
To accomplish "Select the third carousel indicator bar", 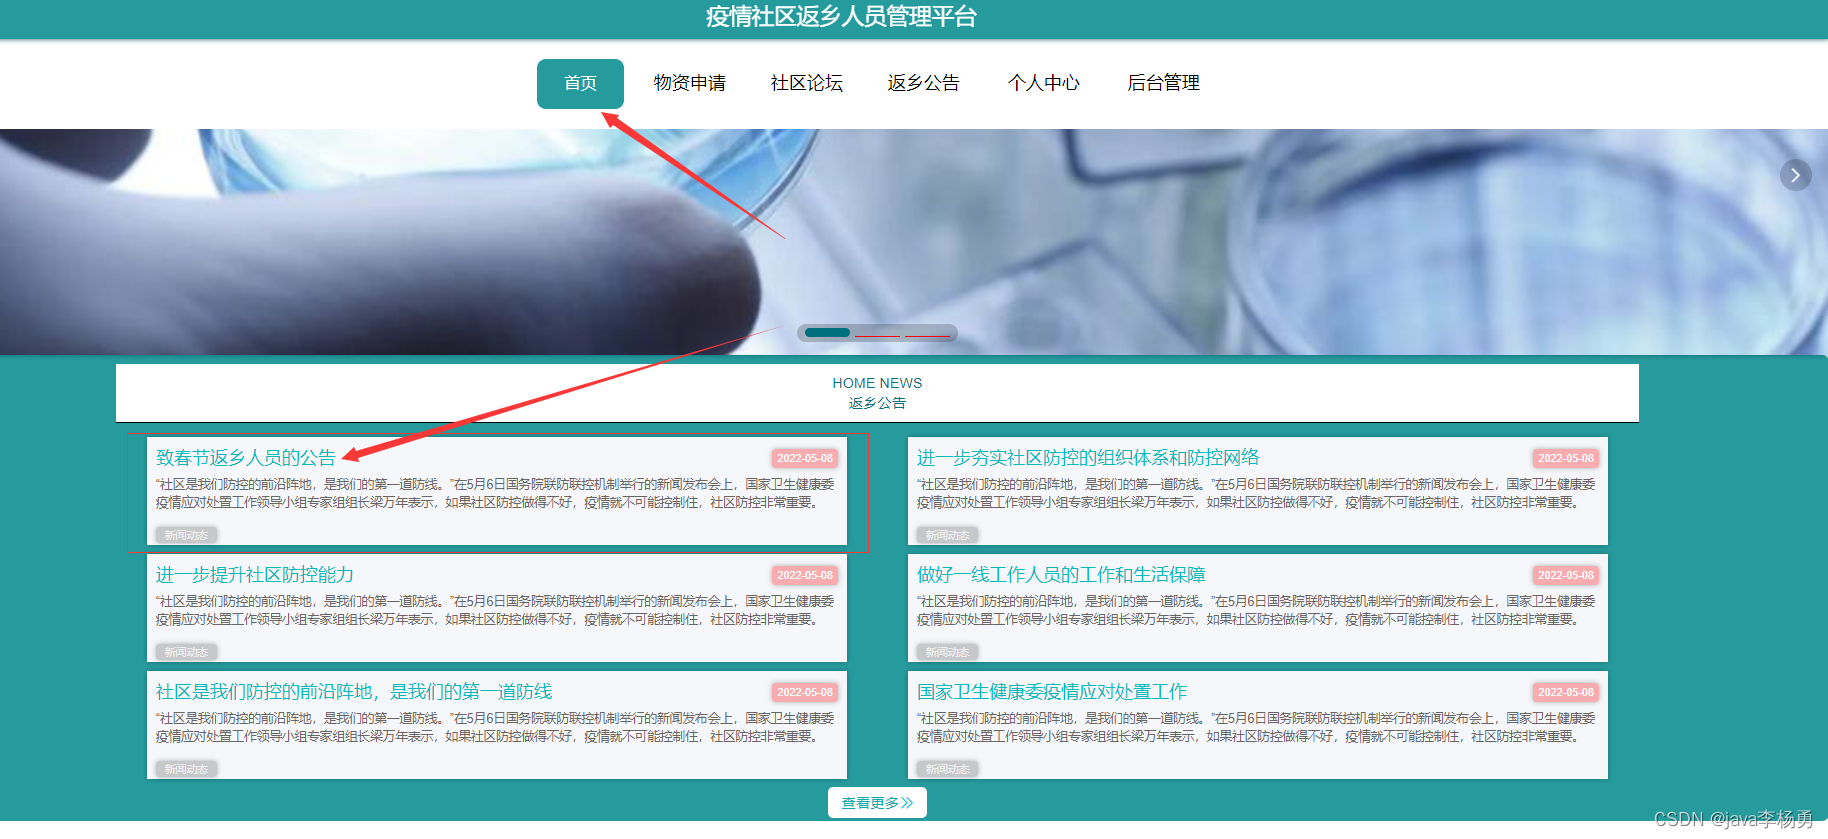I will (927, 333).
